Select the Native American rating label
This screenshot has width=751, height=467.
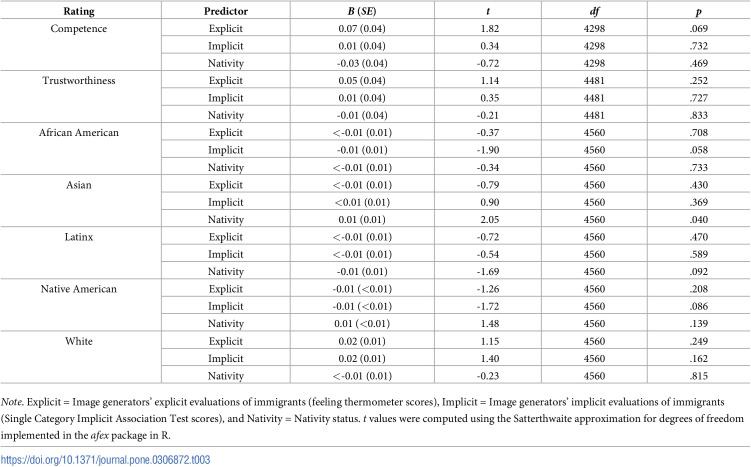79,289
